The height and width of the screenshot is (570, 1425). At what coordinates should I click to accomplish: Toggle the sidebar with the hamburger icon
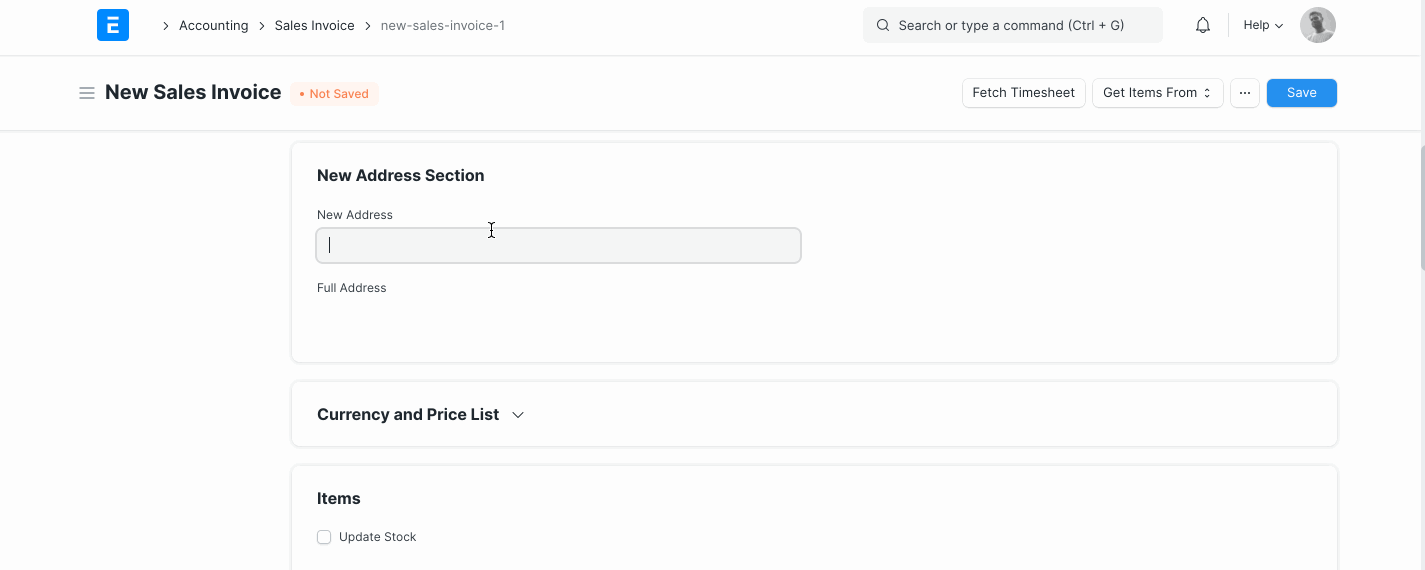87,93
